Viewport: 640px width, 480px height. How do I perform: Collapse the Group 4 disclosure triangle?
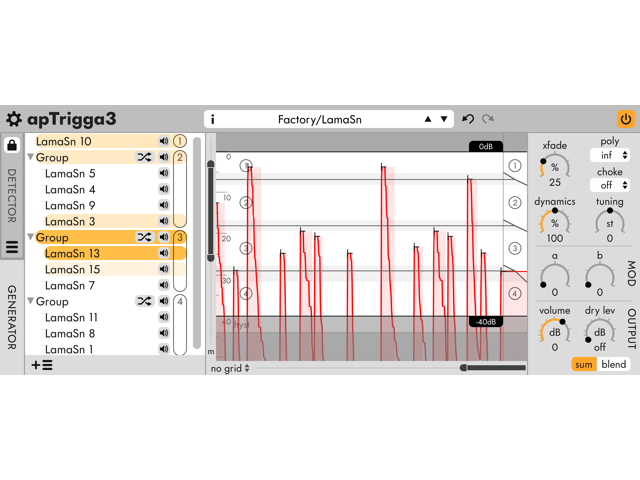(x=30, y=301)
